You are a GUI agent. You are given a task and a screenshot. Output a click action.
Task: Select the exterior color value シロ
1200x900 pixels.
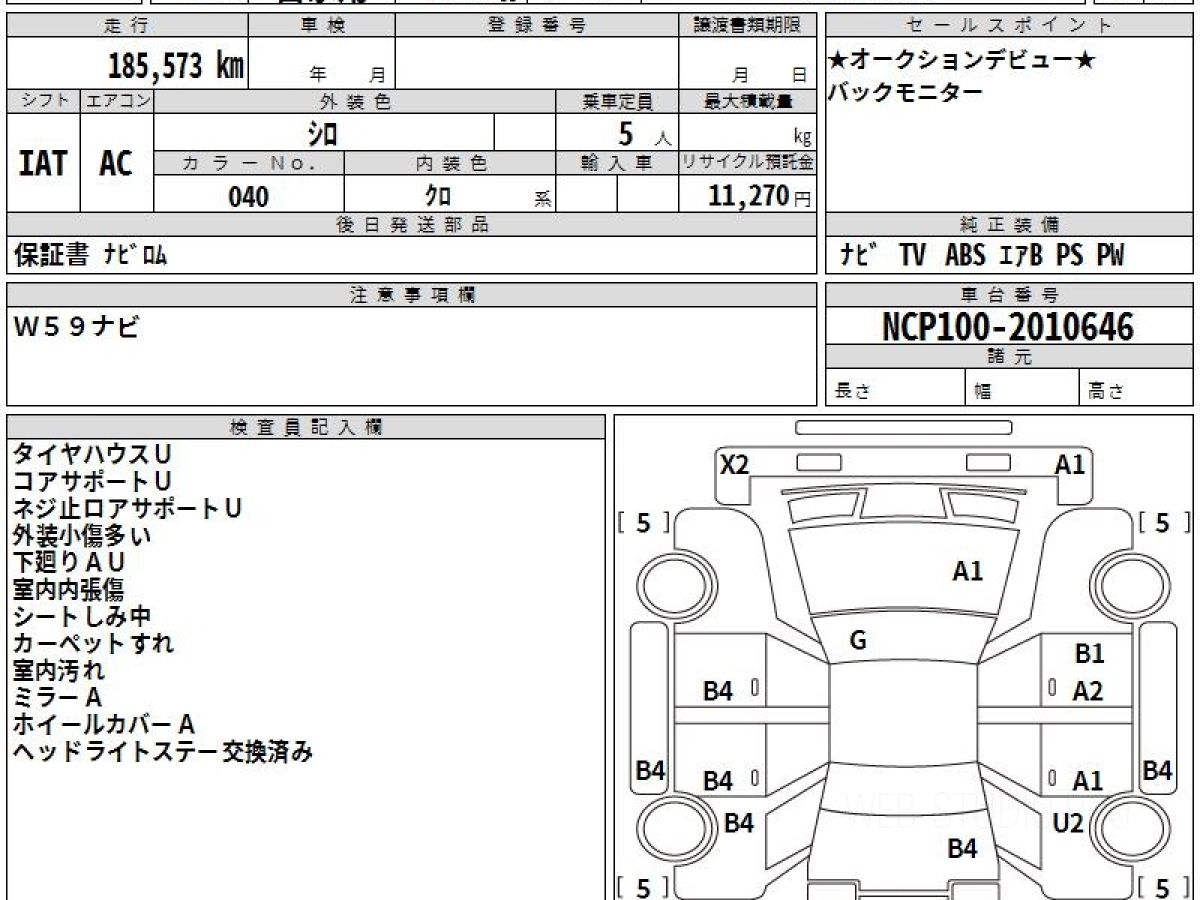(321, 133)
